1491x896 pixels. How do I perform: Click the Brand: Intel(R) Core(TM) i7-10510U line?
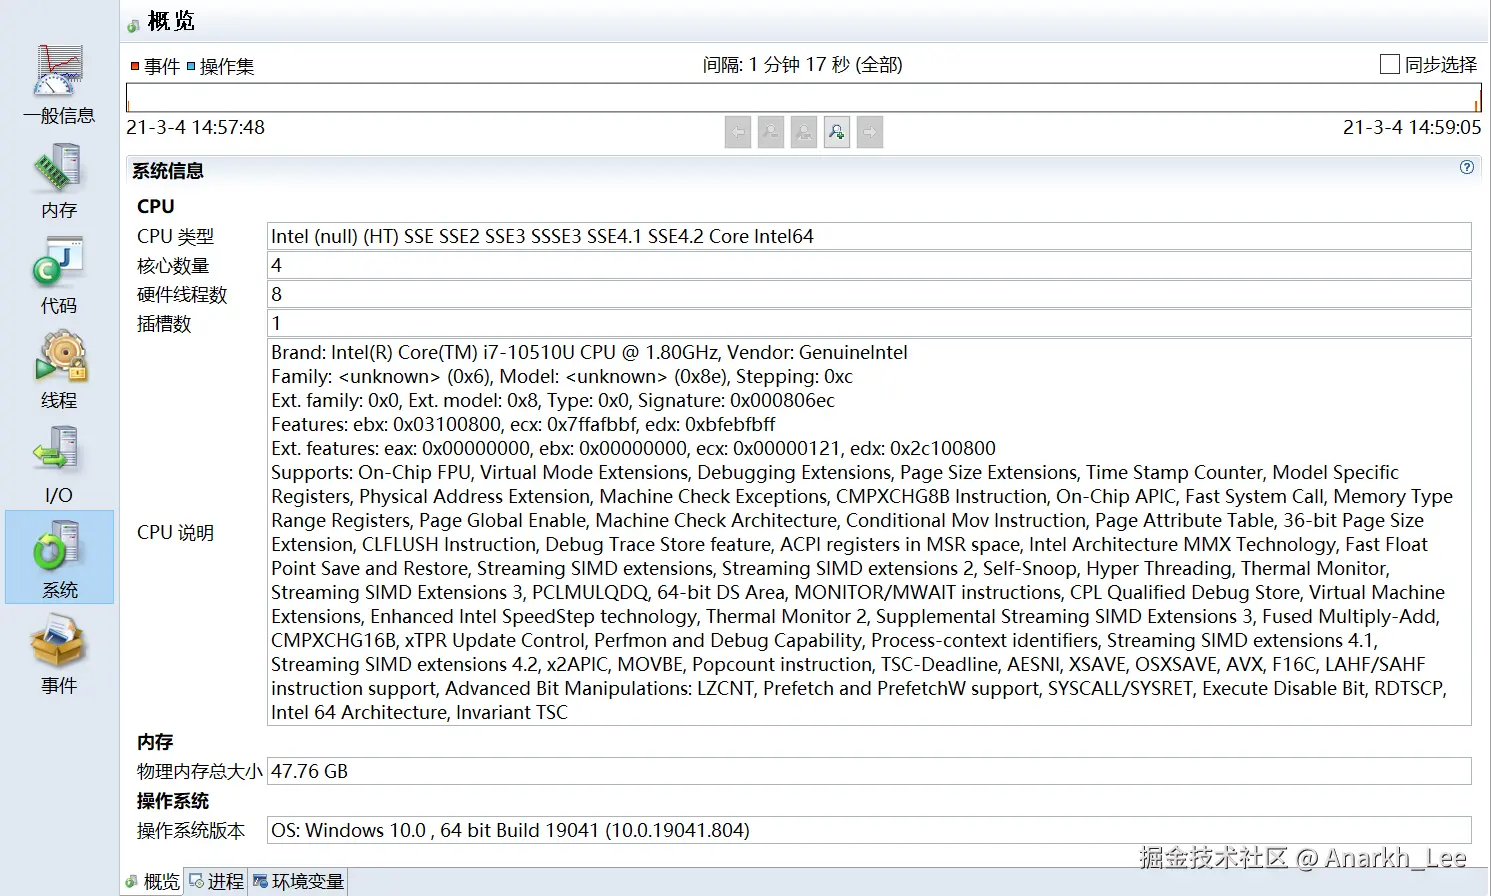click(x=589, y=352)
